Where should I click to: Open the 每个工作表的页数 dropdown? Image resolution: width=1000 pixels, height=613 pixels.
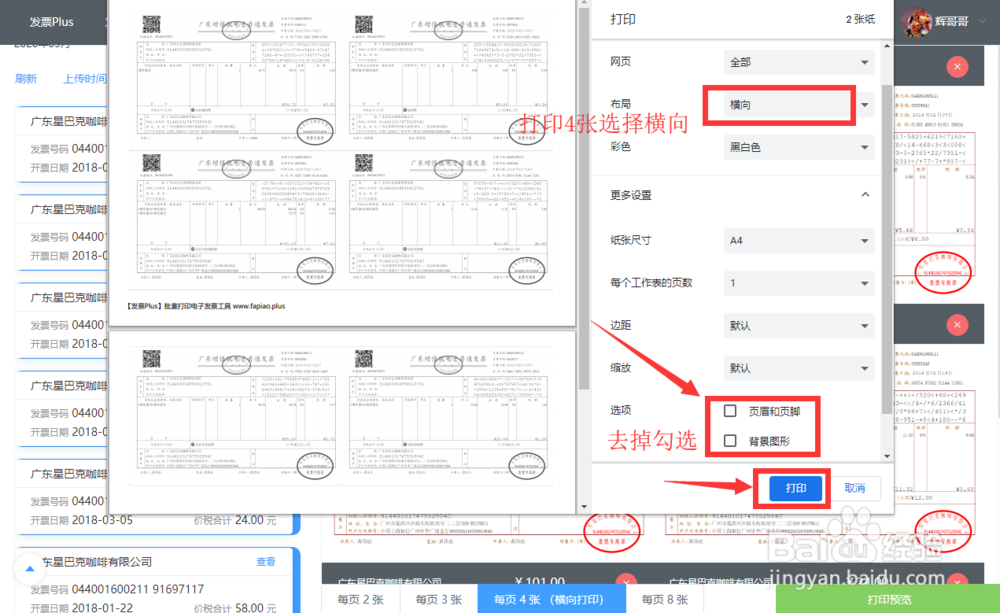click(798, 283)
